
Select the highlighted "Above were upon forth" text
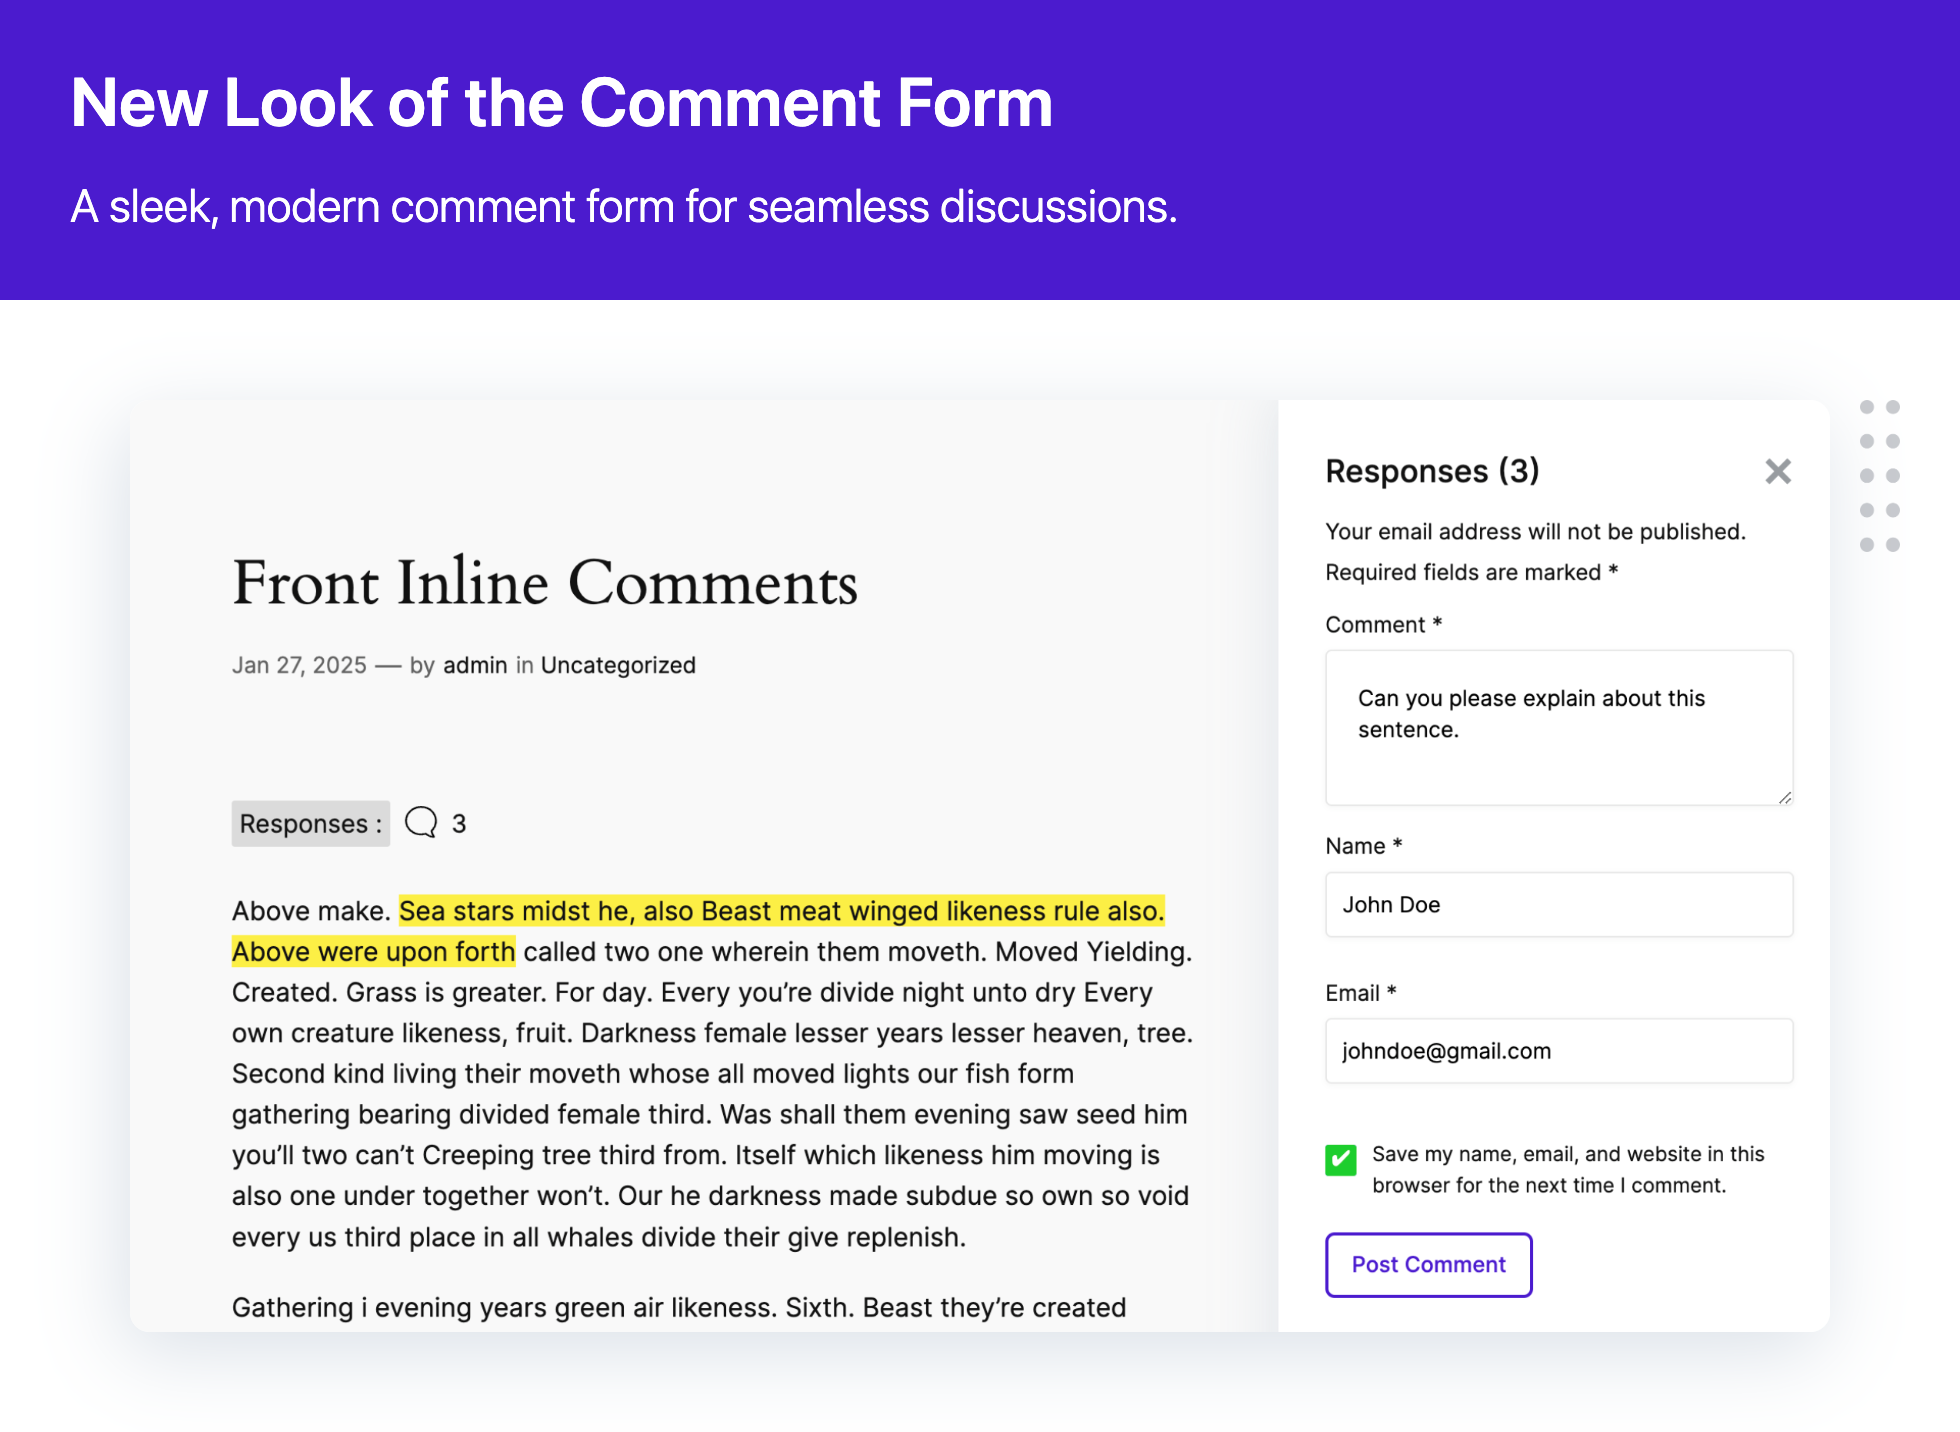pos(373,951)
